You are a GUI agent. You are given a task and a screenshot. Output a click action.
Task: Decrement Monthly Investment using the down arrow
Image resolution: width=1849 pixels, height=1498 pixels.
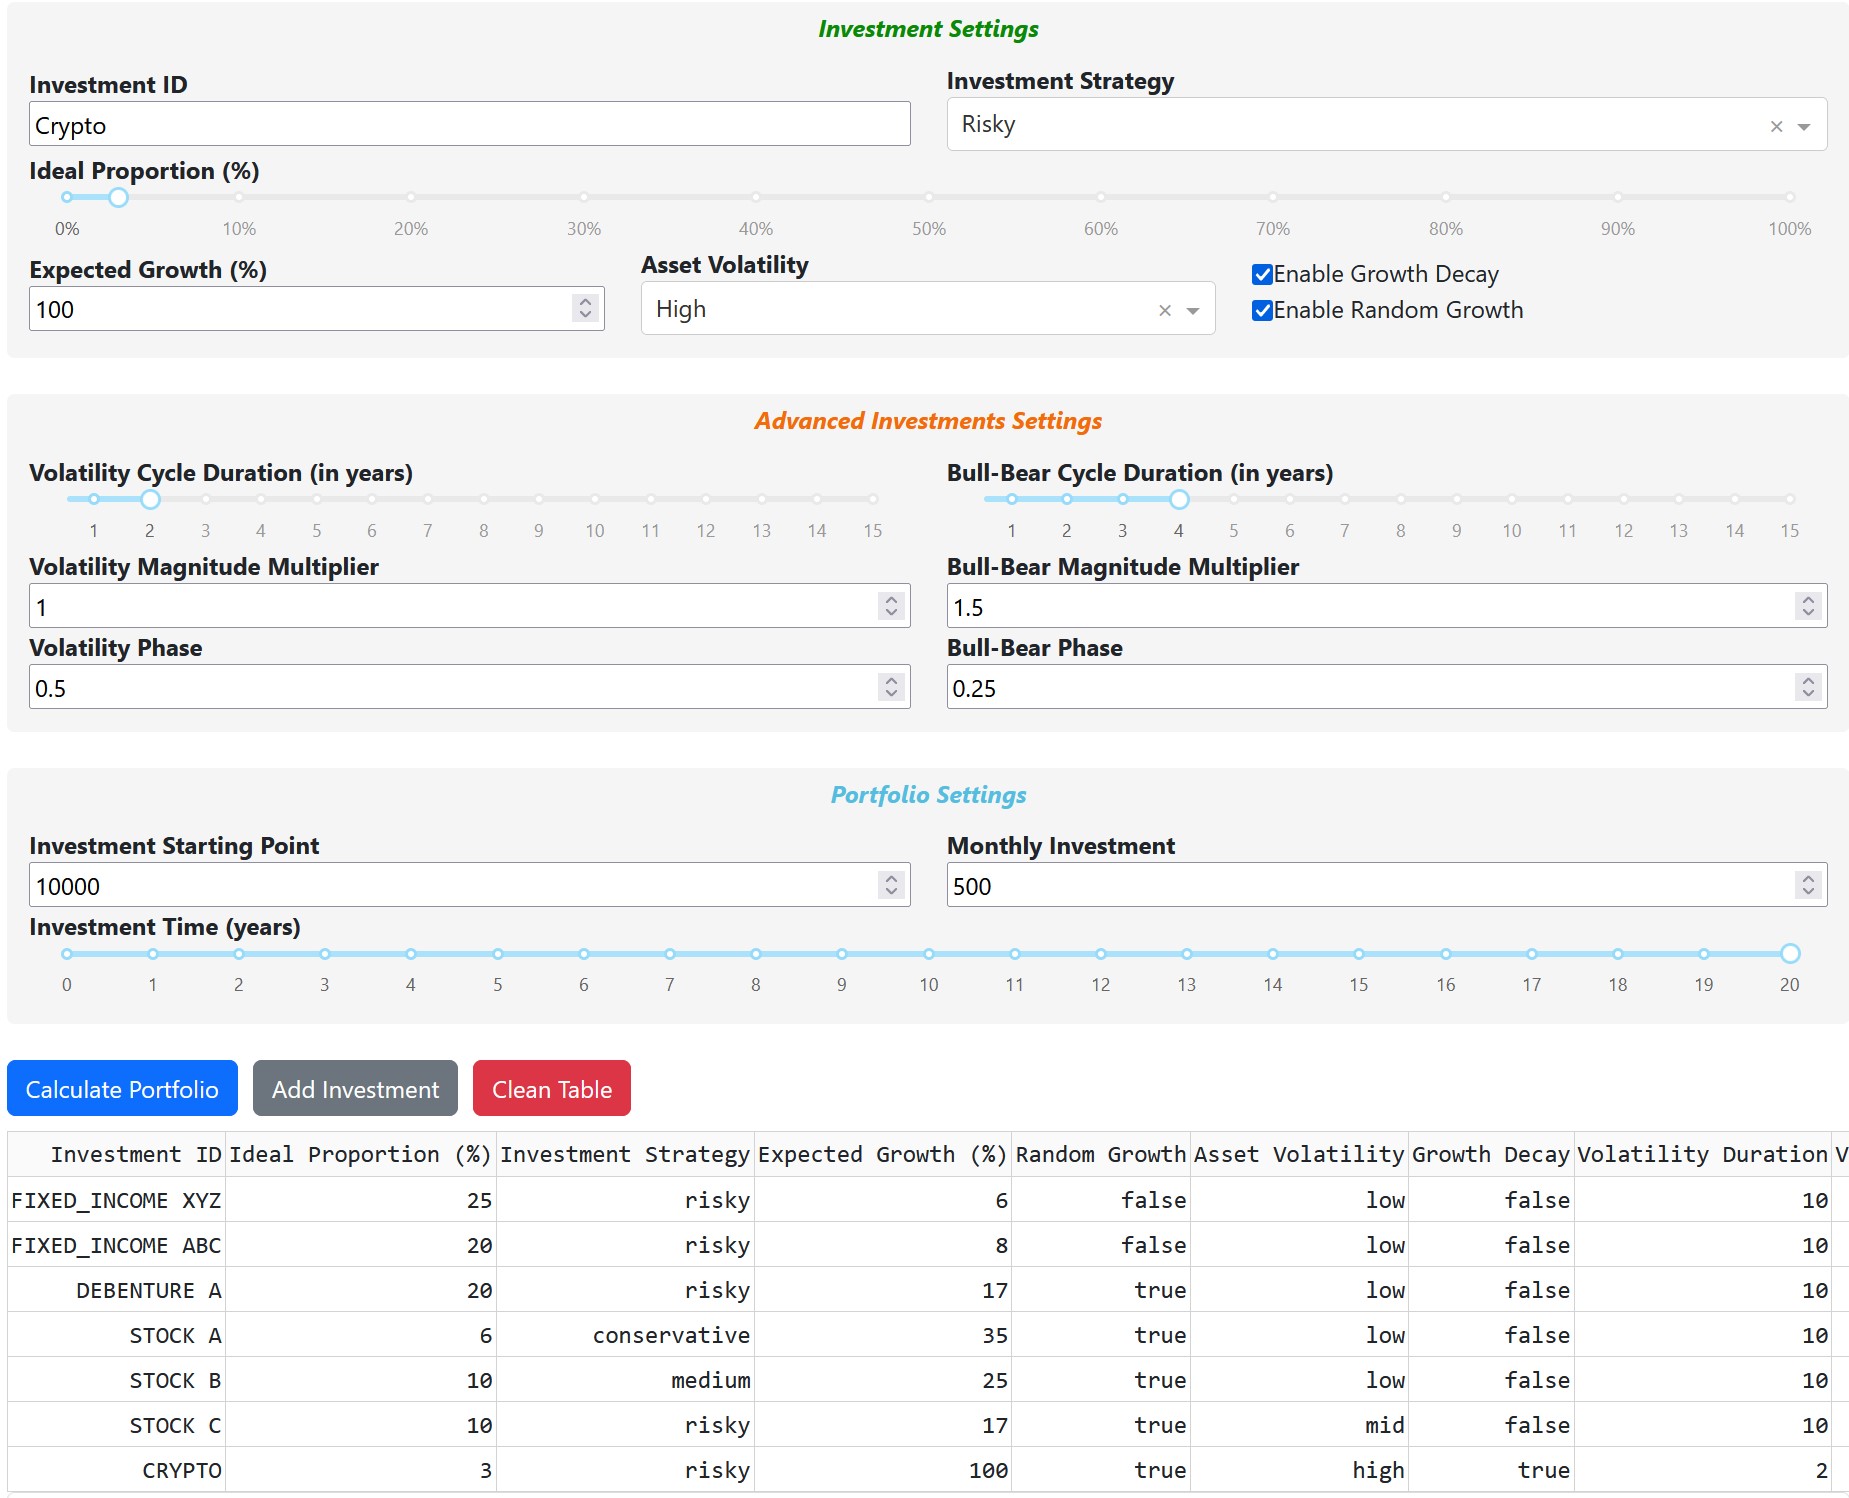click(x=1806, y=892)
